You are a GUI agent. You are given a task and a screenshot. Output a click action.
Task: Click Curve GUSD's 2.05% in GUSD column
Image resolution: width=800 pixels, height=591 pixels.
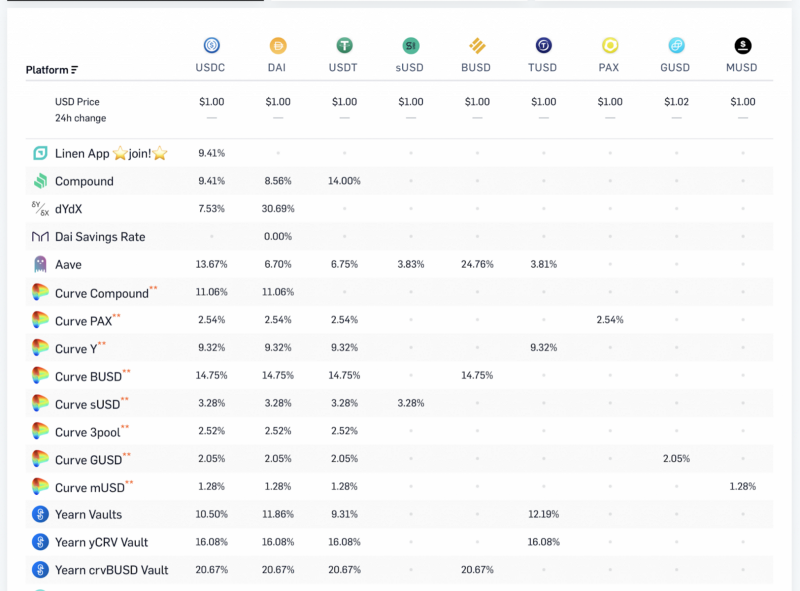(677, 458)
